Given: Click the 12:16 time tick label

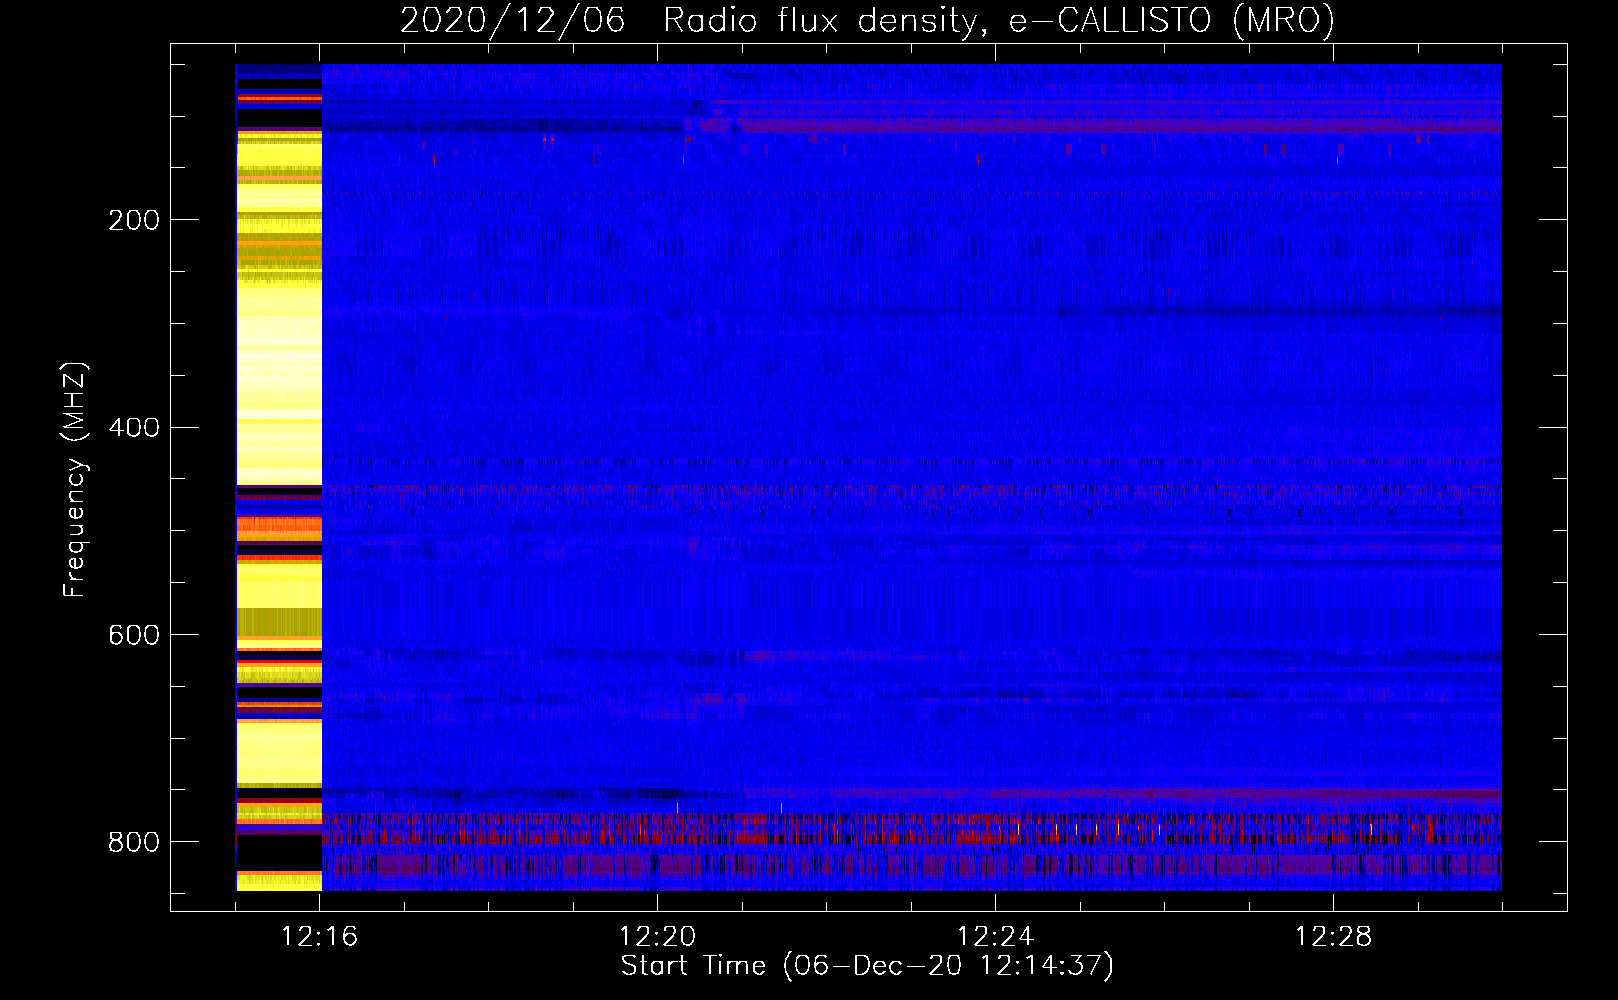Looking at the screenshot, I should click(320, 937).
